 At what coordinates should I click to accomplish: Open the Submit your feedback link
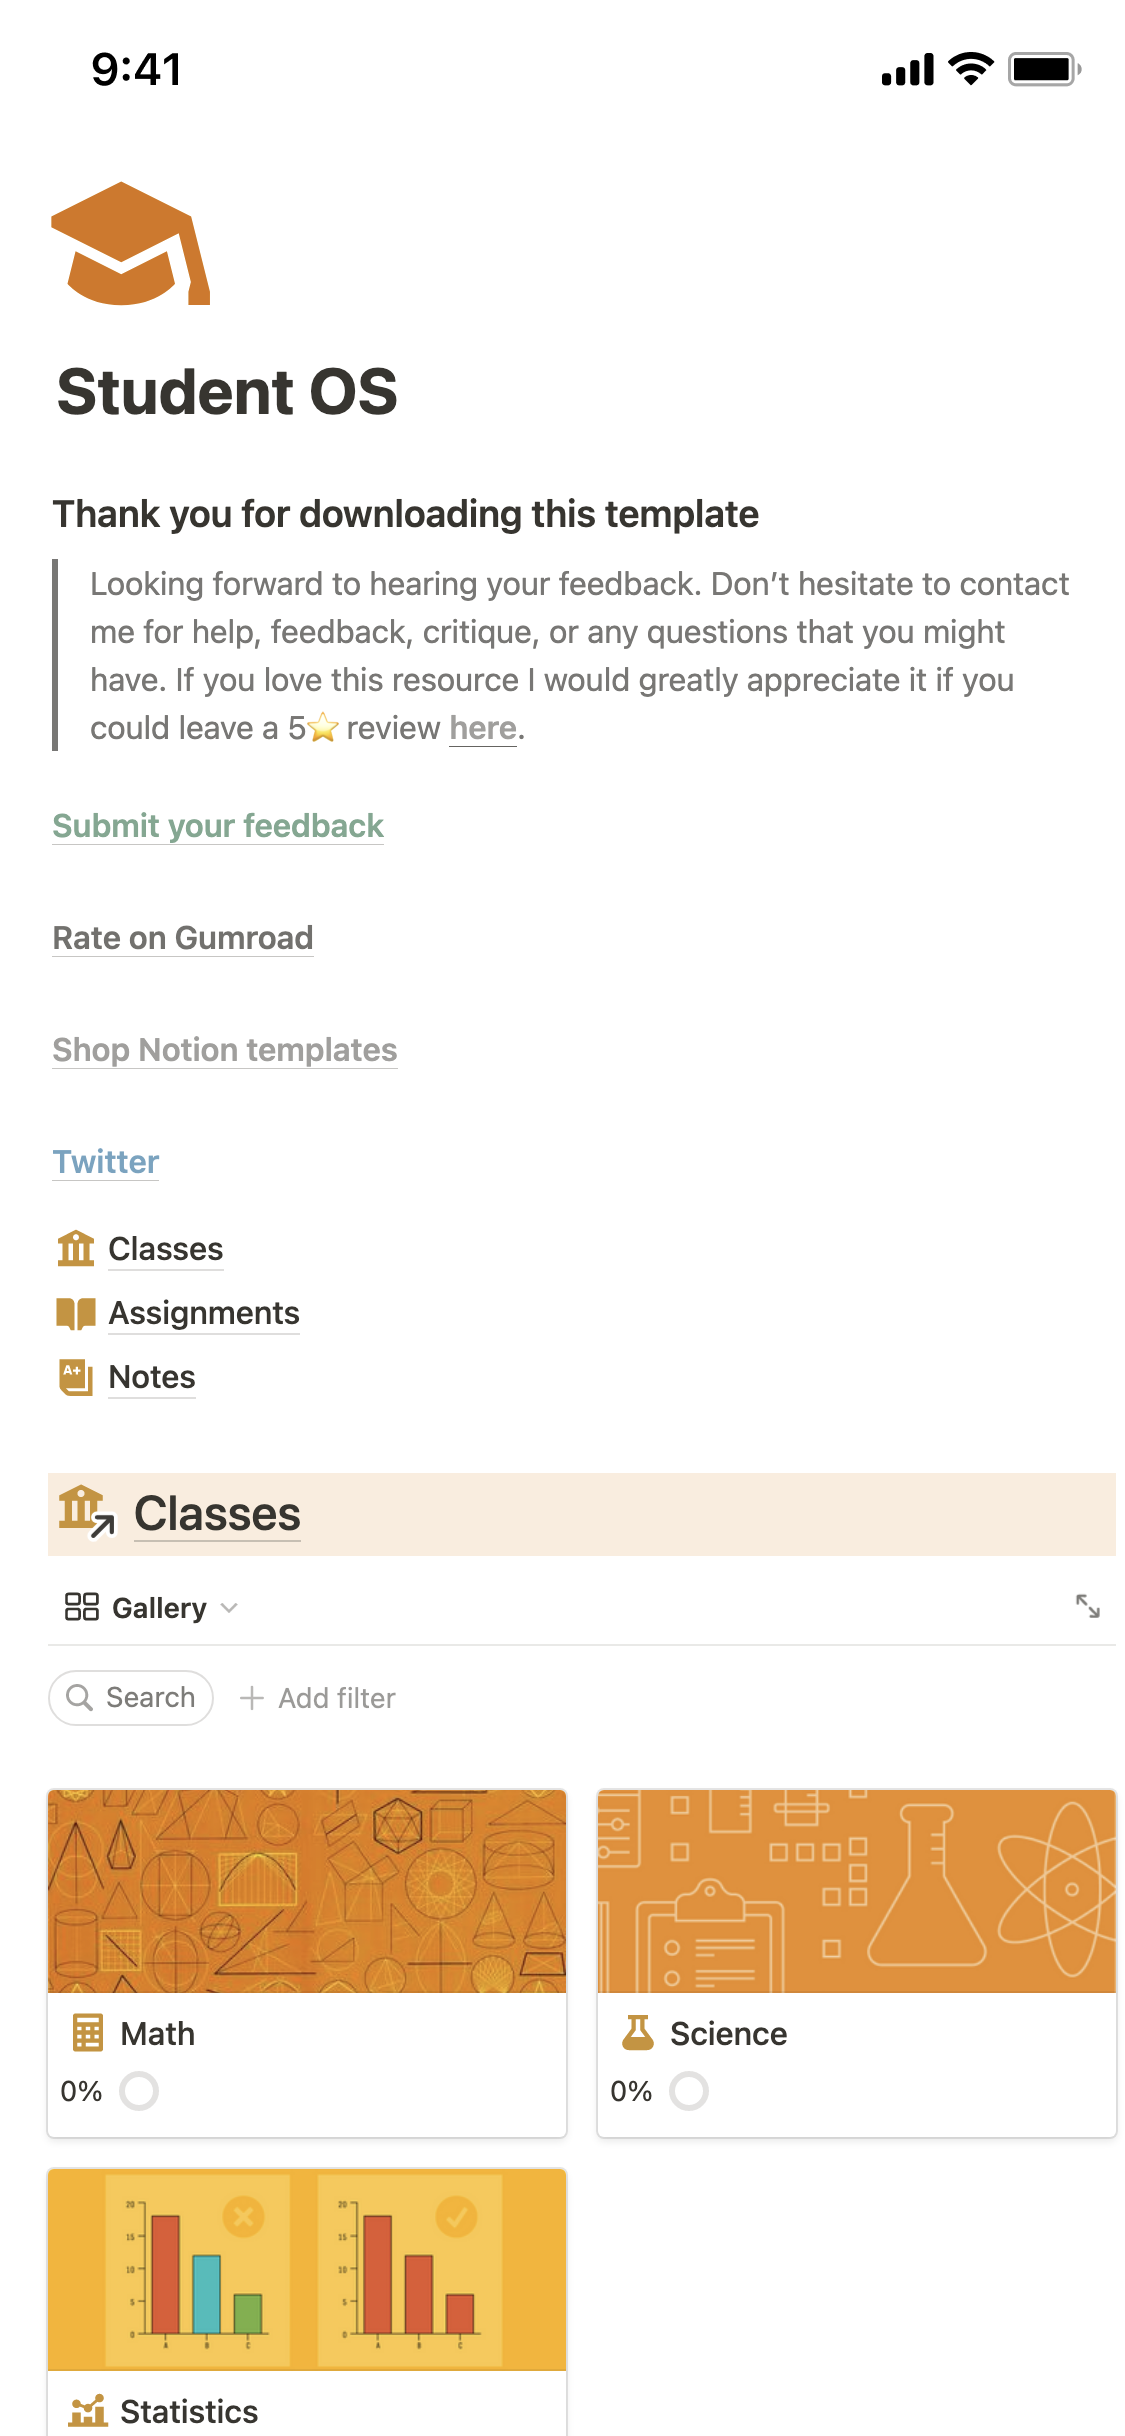pos(218,826)
